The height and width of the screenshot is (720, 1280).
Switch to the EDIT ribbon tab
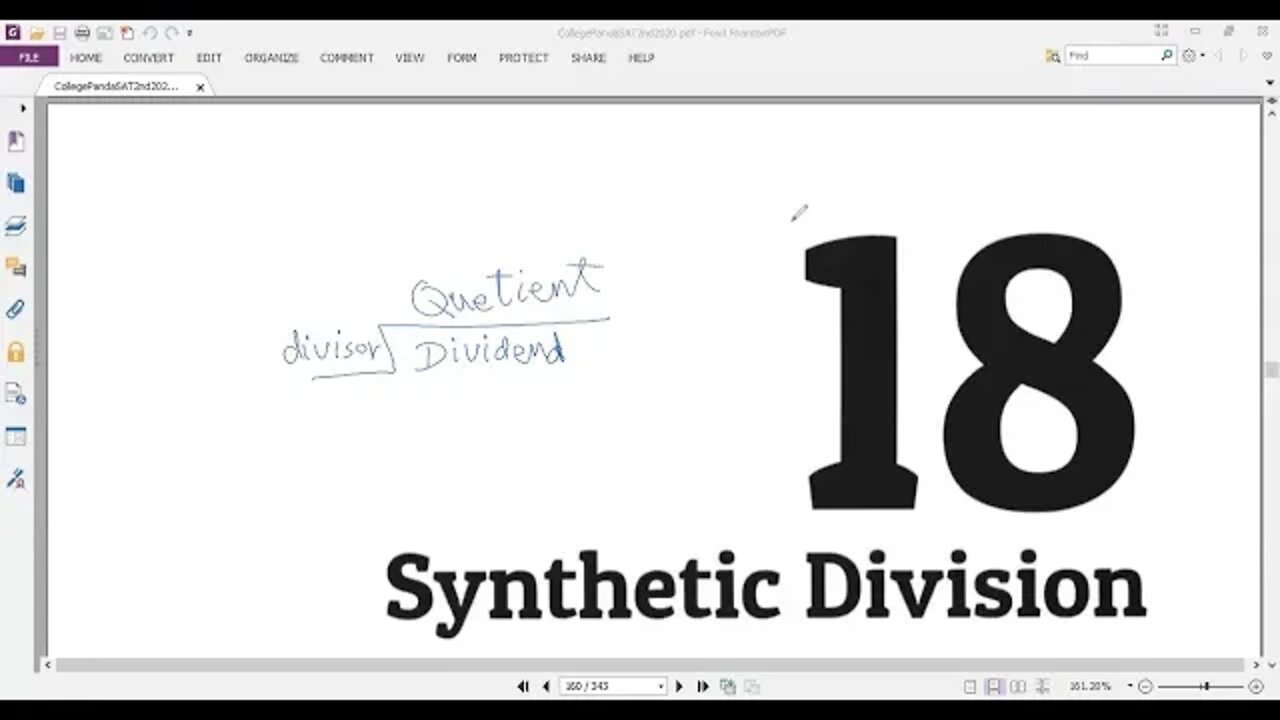tap(209, 58)
